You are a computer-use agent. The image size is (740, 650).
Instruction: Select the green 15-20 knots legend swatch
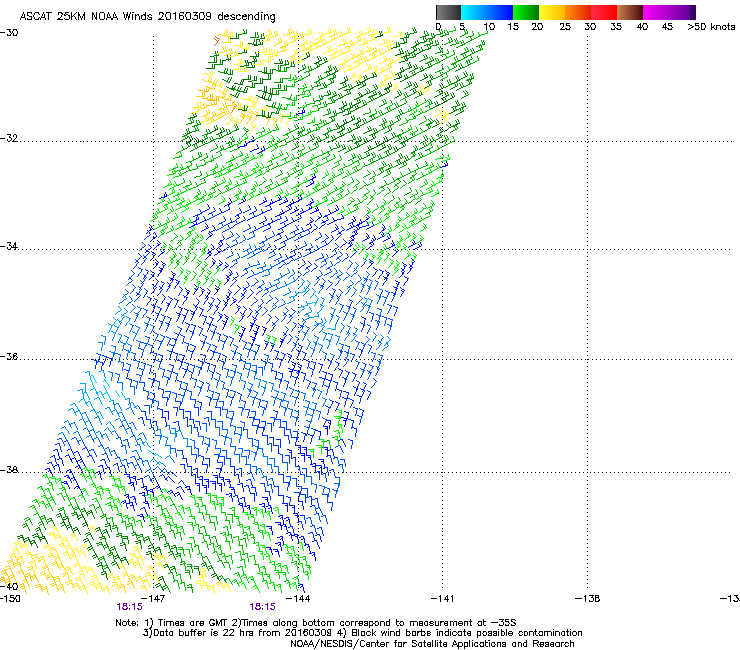(526, 12)
